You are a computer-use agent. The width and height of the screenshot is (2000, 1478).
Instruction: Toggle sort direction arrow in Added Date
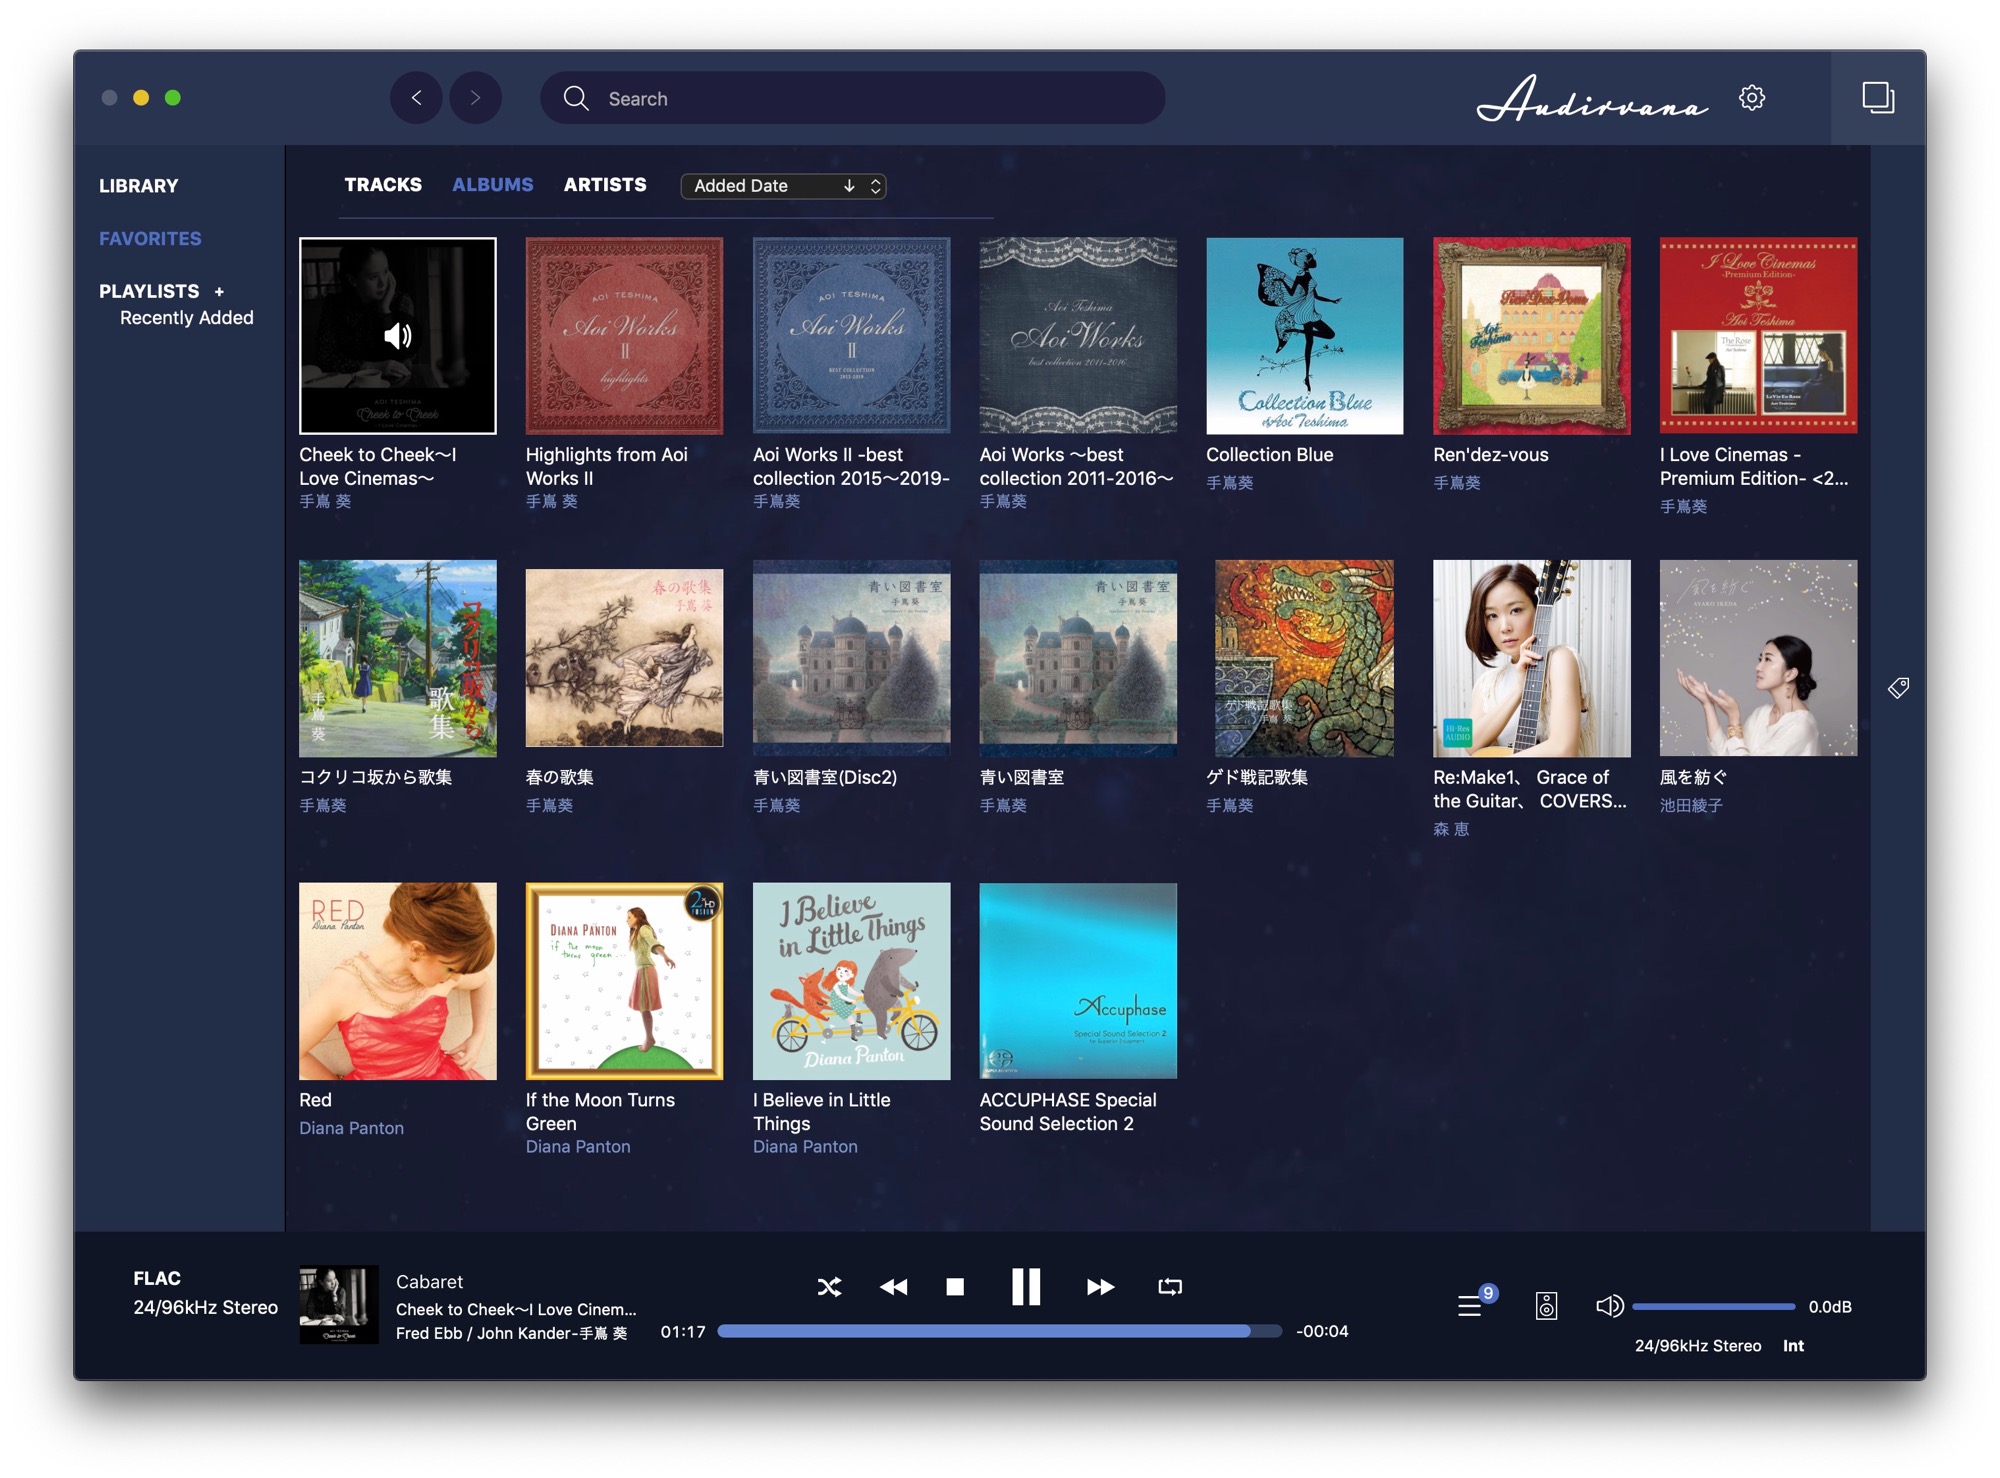coord(849,186)
